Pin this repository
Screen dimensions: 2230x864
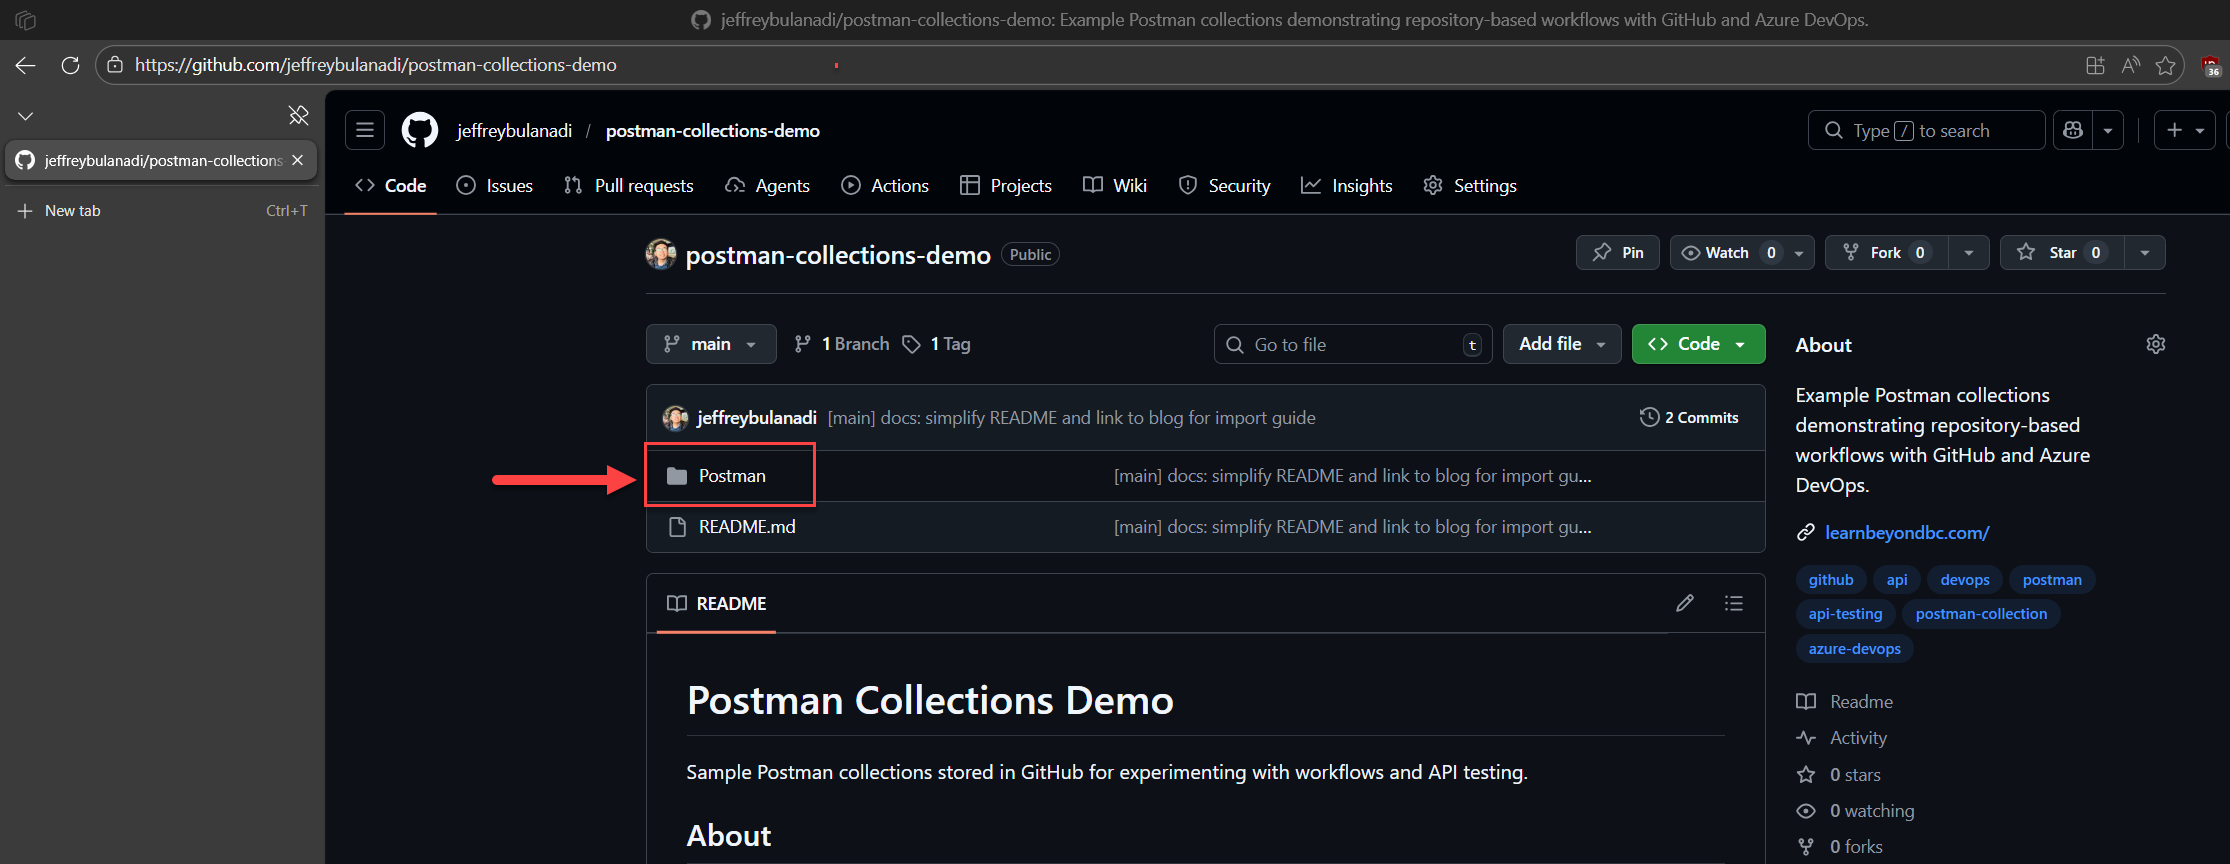pos(1618,253)
